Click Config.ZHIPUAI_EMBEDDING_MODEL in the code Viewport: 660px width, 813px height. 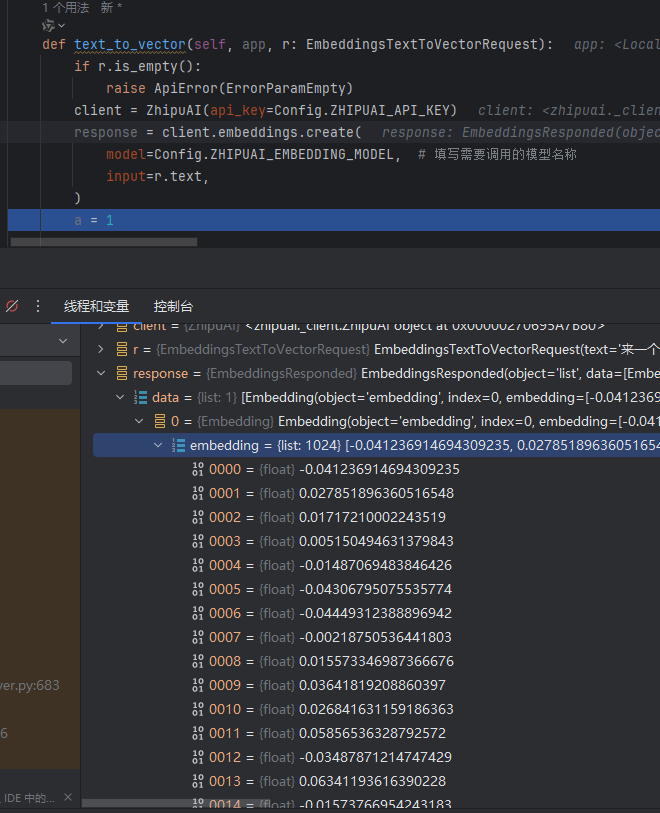[x=274, y=155]
